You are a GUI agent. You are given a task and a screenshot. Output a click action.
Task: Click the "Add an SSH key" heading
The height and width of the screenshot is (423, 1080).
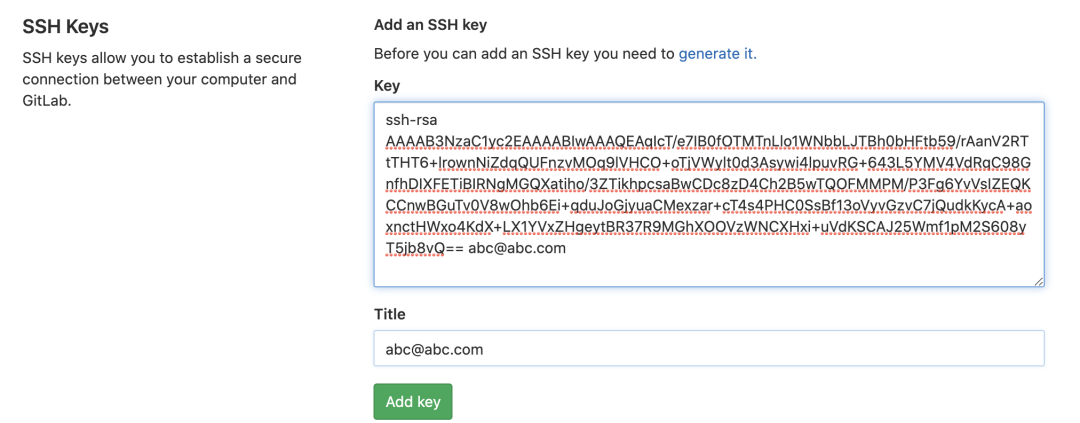pos(430,25)
